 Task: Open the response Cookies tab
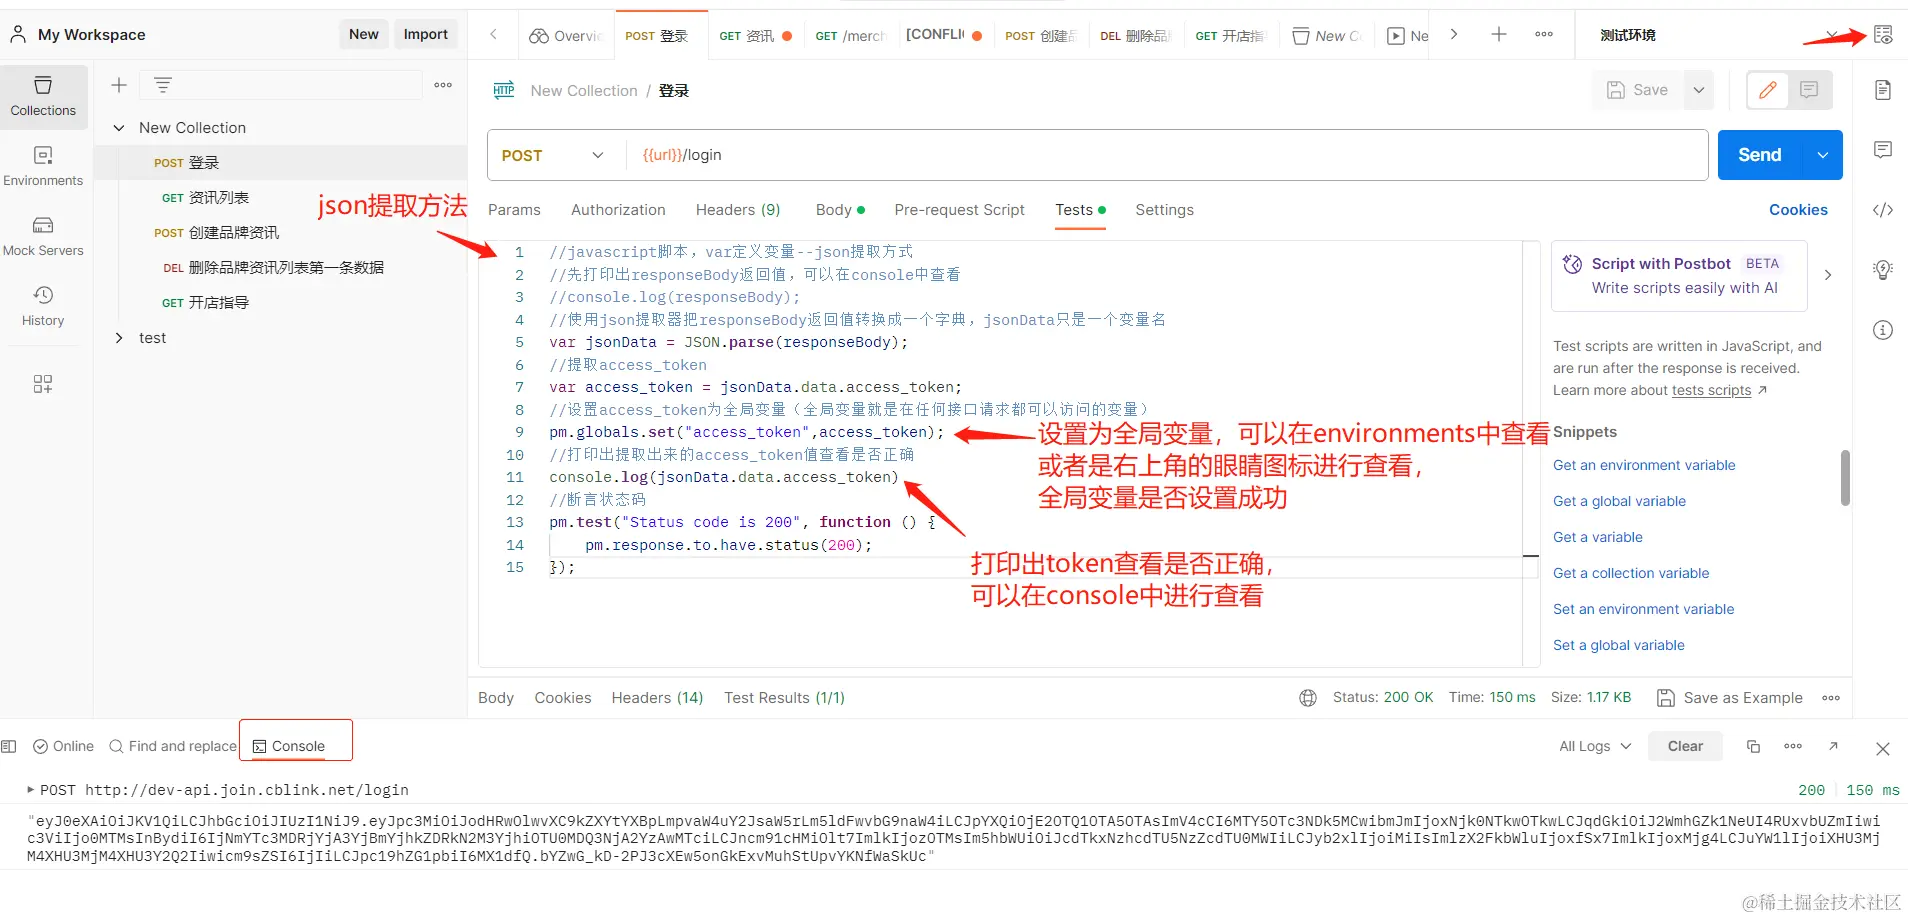(562, 698)
